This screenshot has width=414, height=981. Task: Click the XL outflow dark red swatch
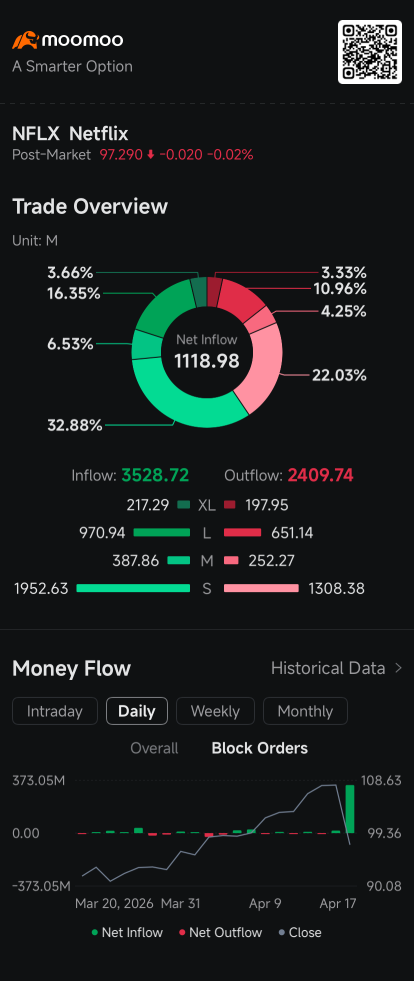(x=230, y=505)
